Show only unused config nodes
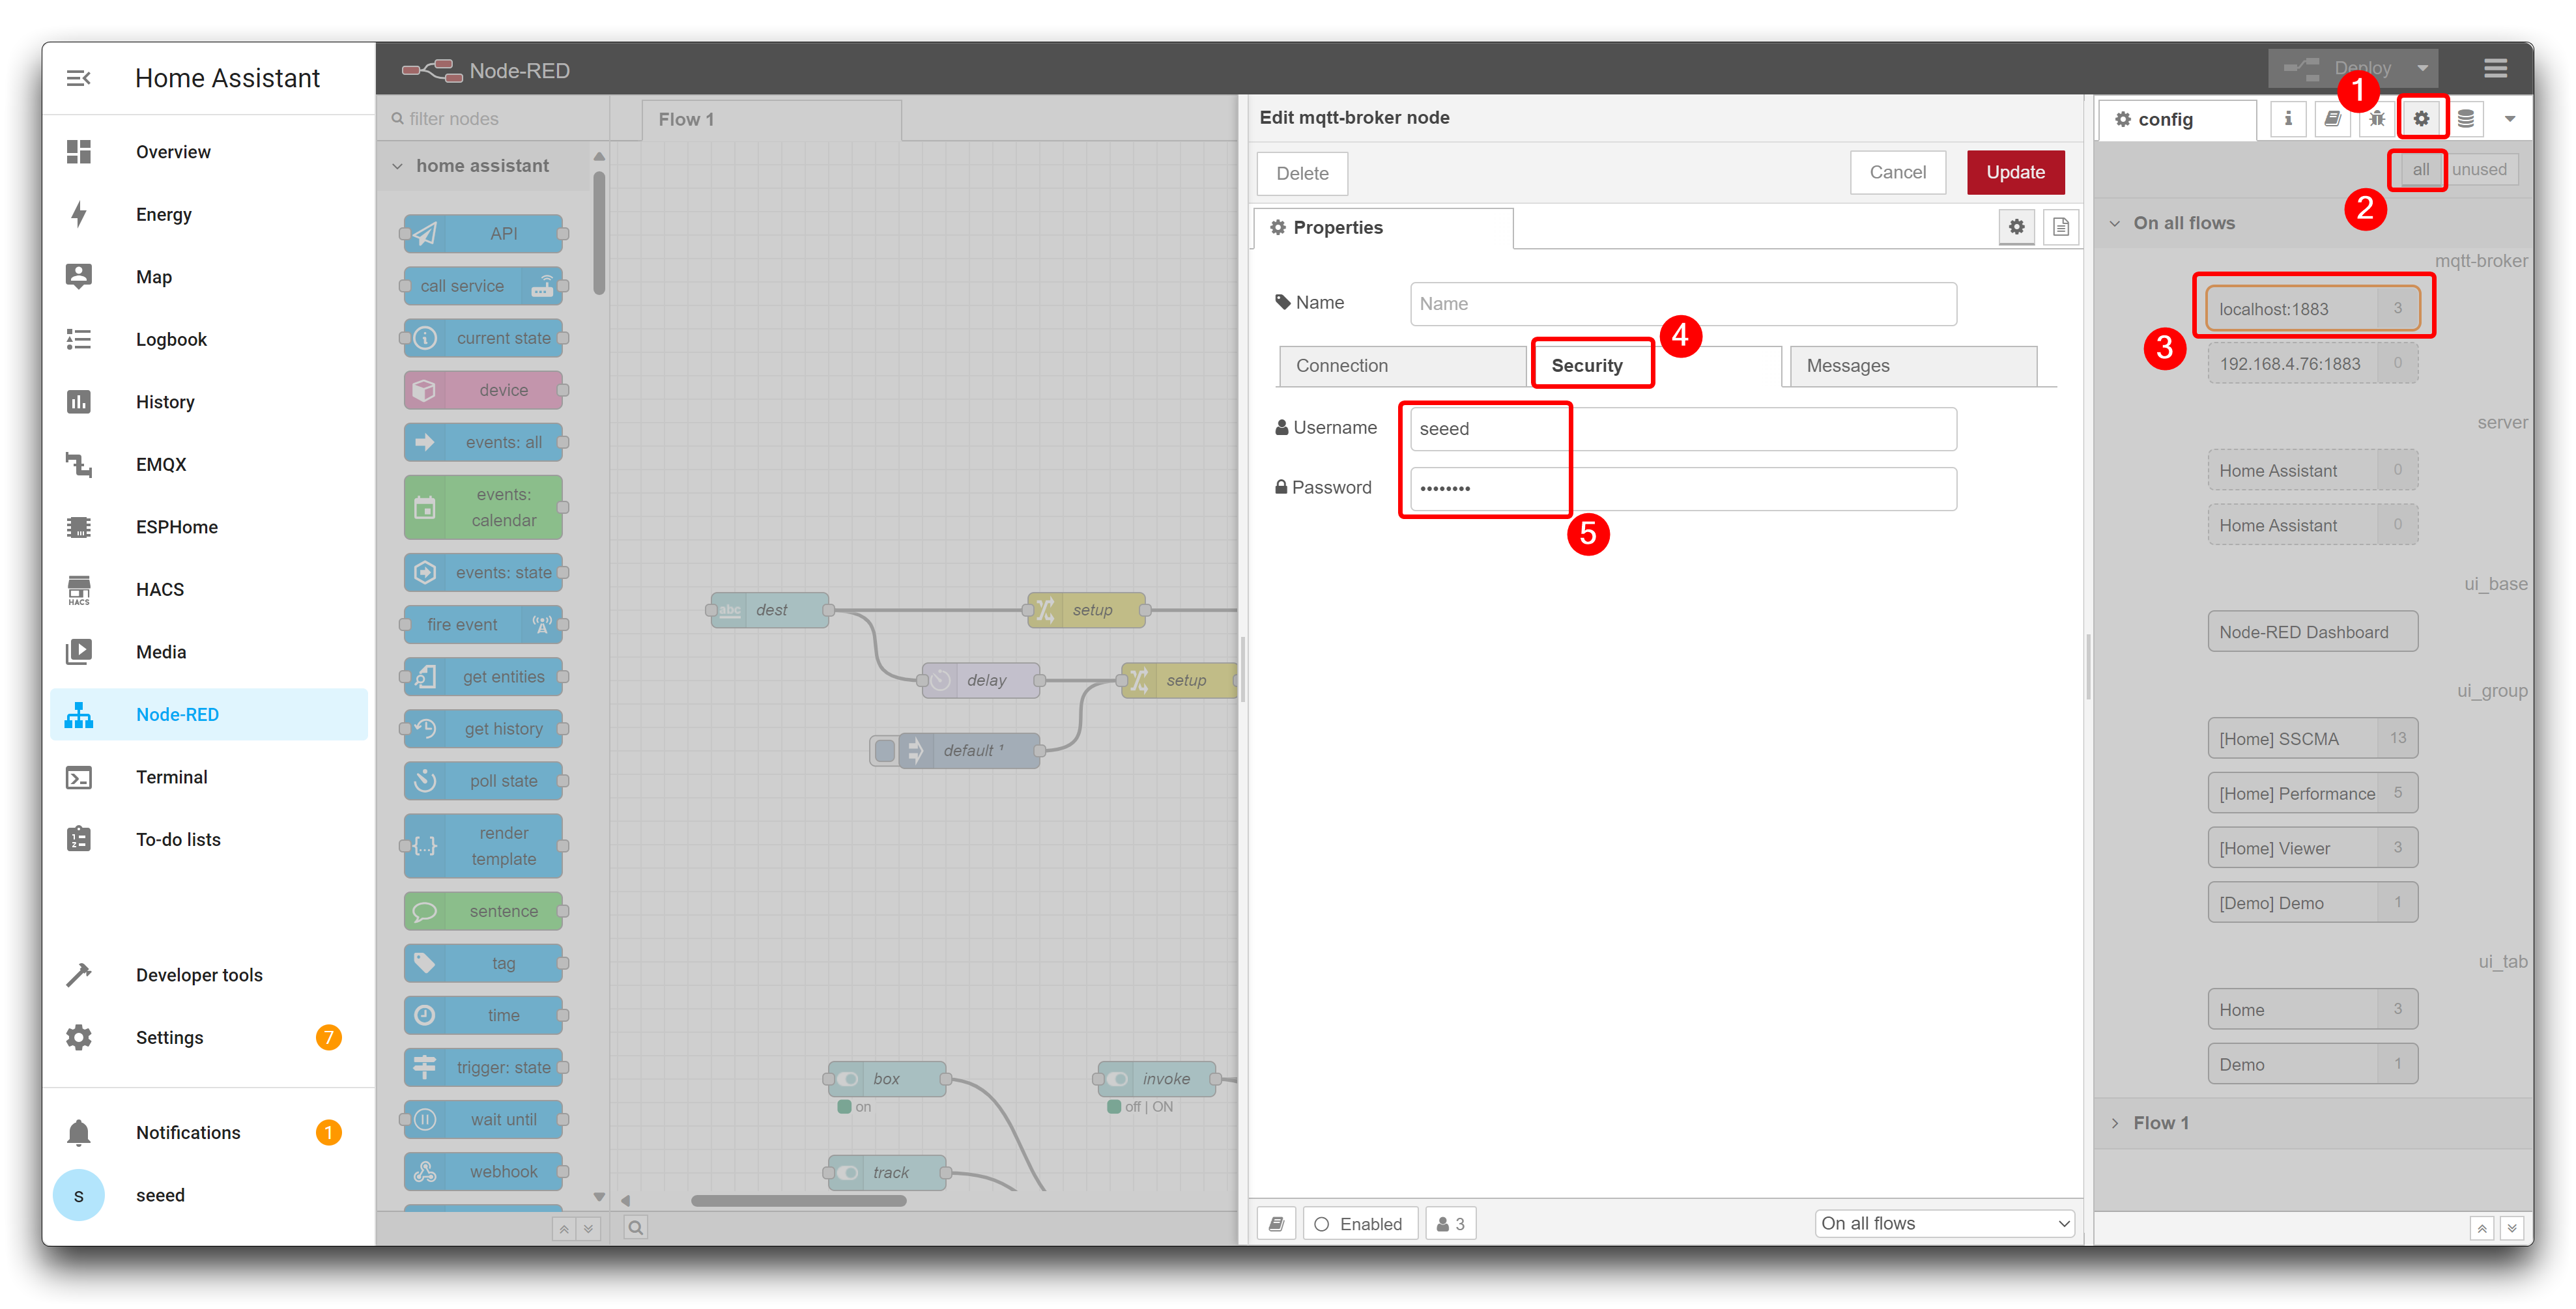The image size is (2576, 1309). pyautogui.click(x=2479, y=169)
